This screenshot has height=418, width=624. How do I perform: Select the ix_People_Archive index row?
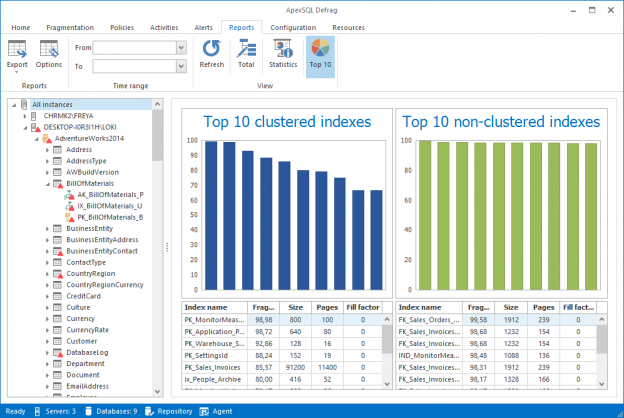(x=282, y=379)
